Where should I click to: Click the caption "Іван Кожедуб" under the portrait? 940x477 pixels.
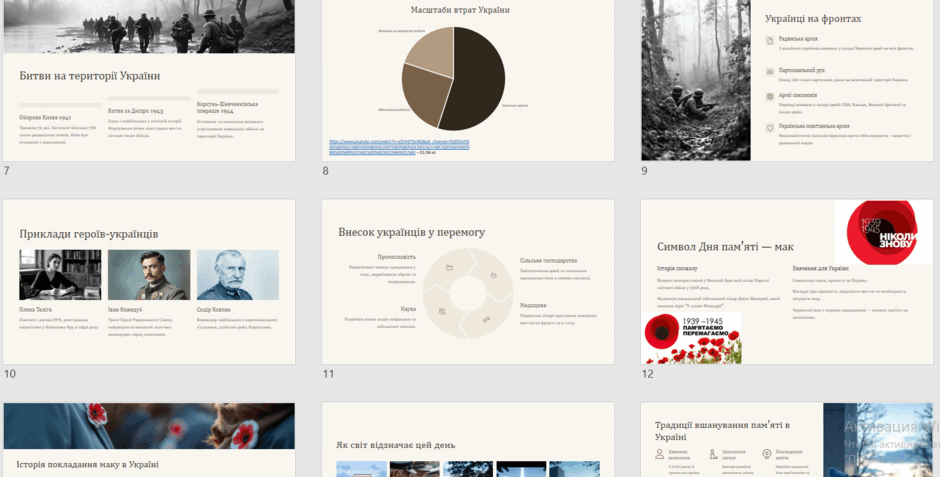point(125,310)
